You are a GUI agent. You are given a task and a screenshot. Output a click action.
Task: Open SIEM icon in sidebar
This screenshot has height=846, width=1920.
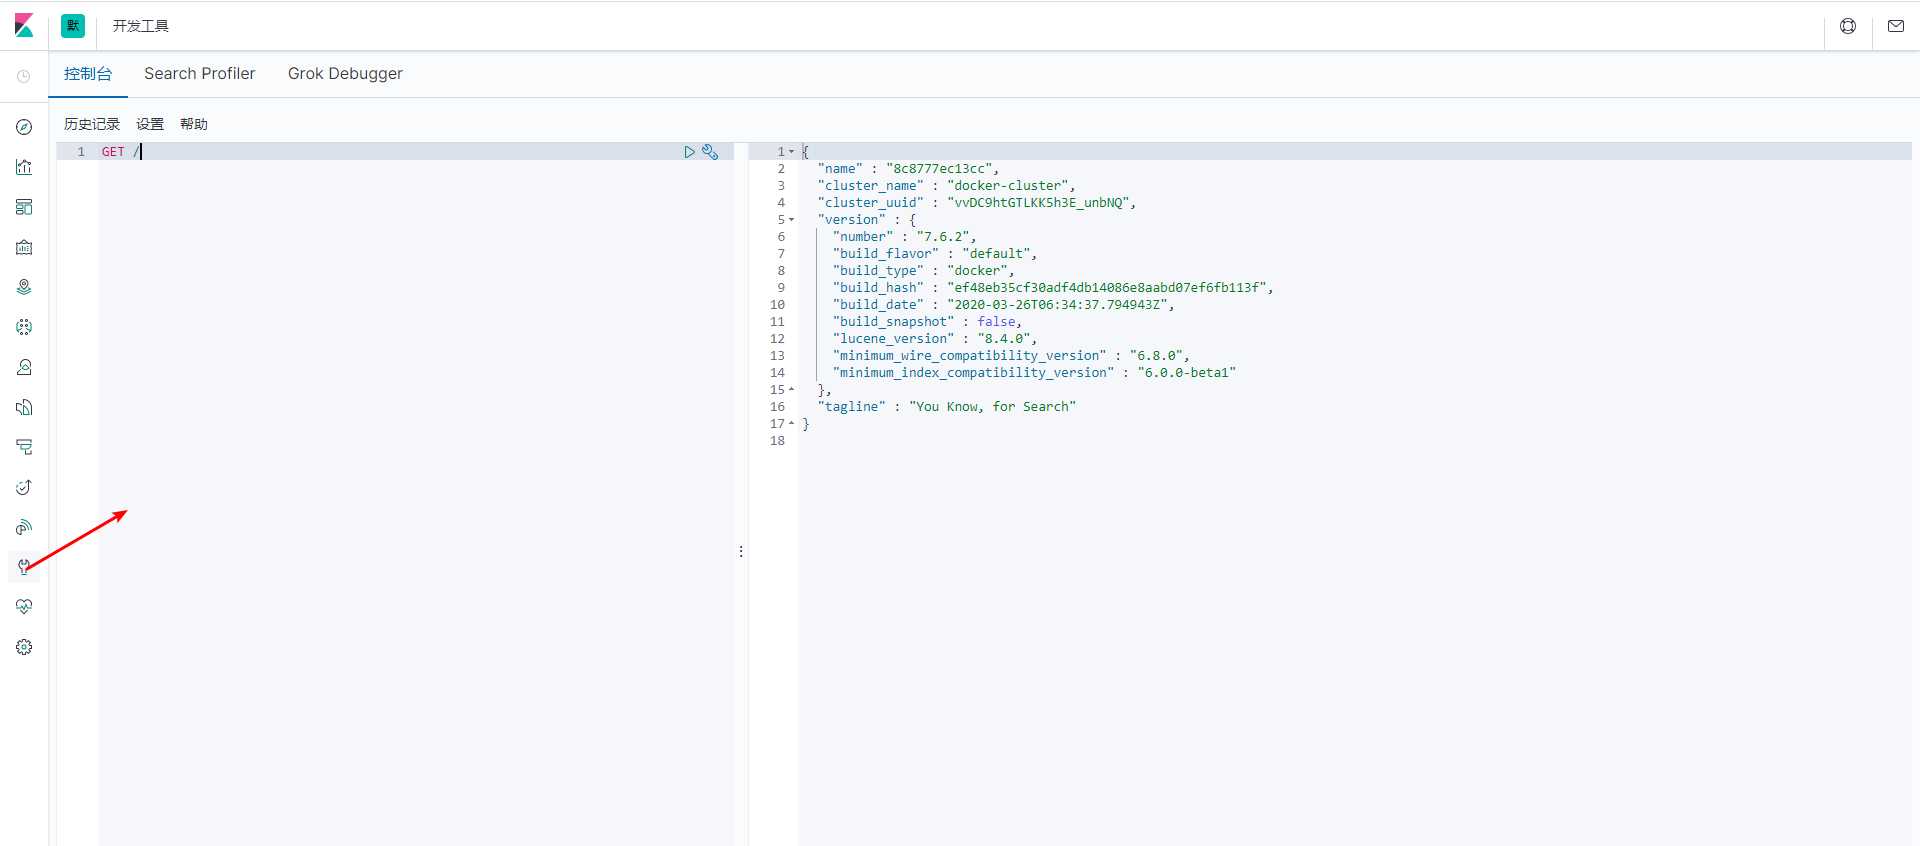click(x=24, y=527)
